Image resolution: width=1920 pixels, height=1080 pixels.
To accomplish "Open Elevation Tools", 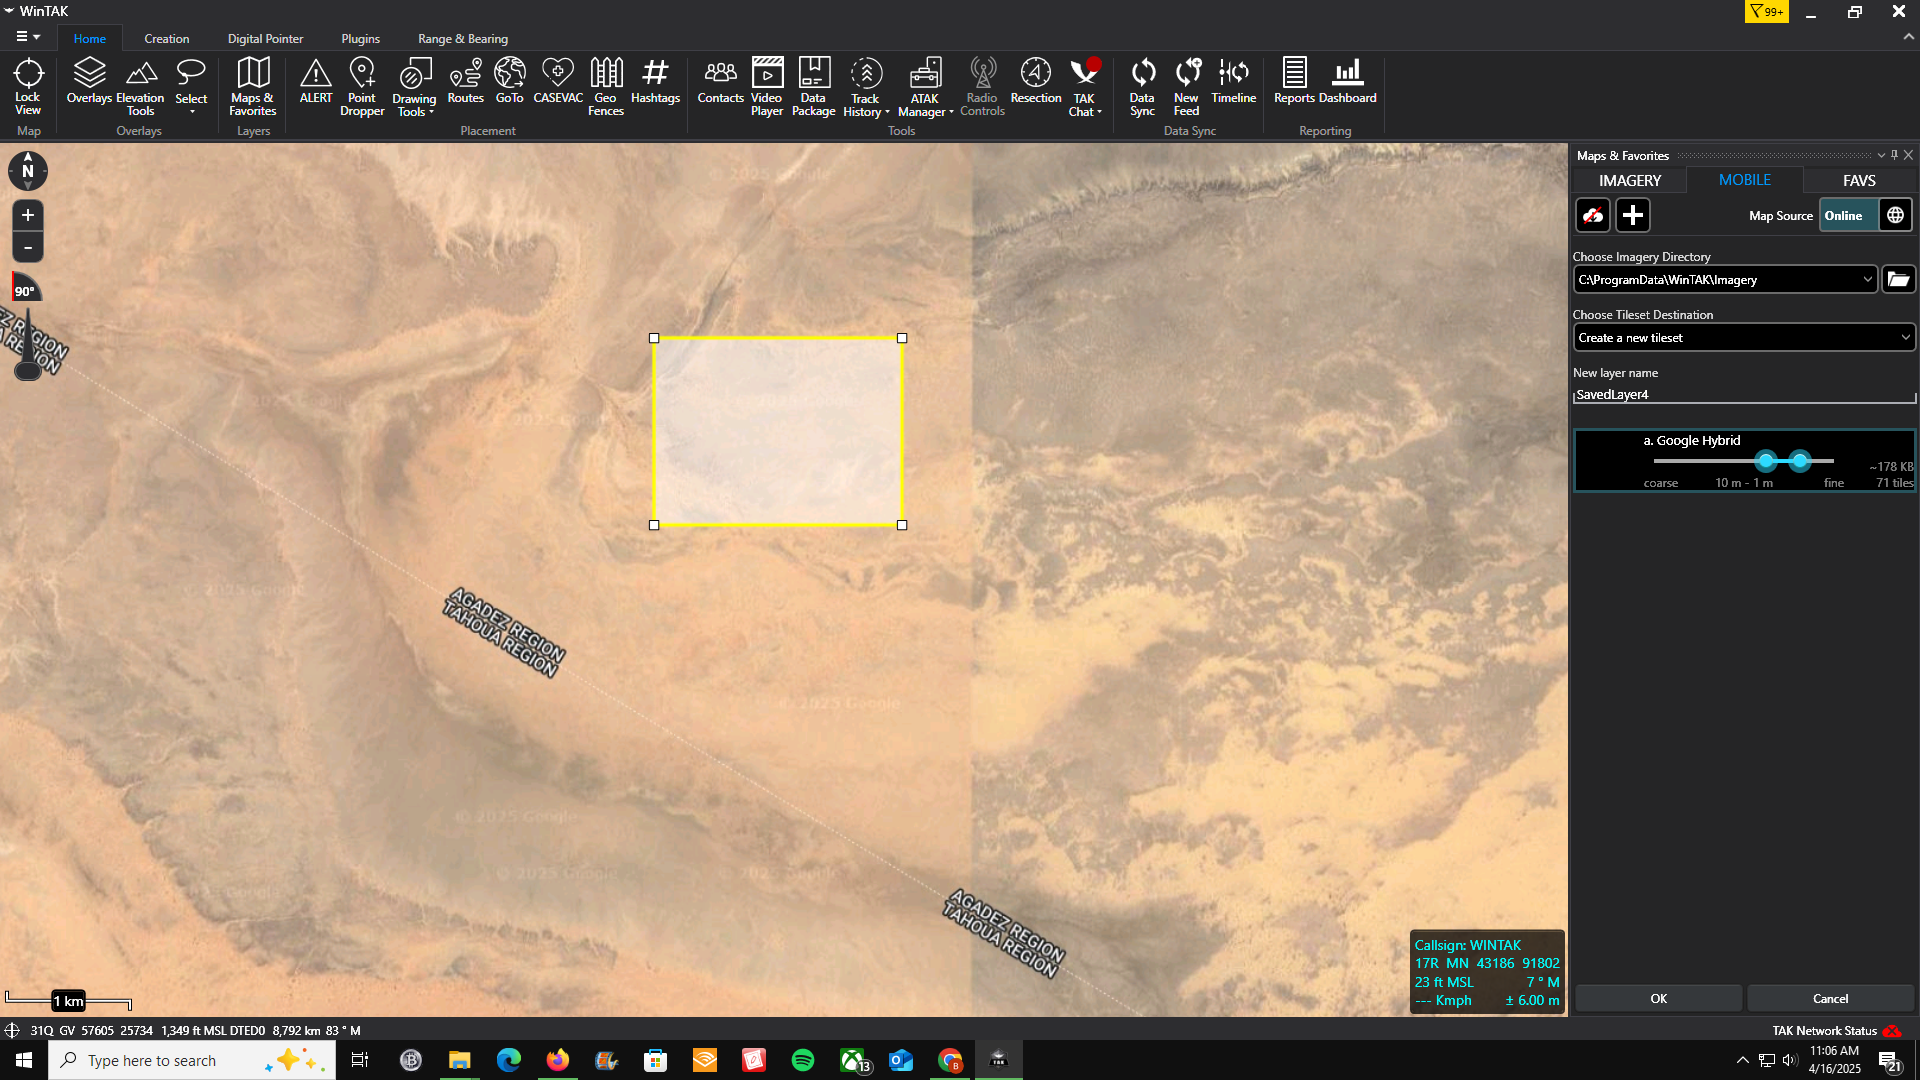I will [140, 86].
